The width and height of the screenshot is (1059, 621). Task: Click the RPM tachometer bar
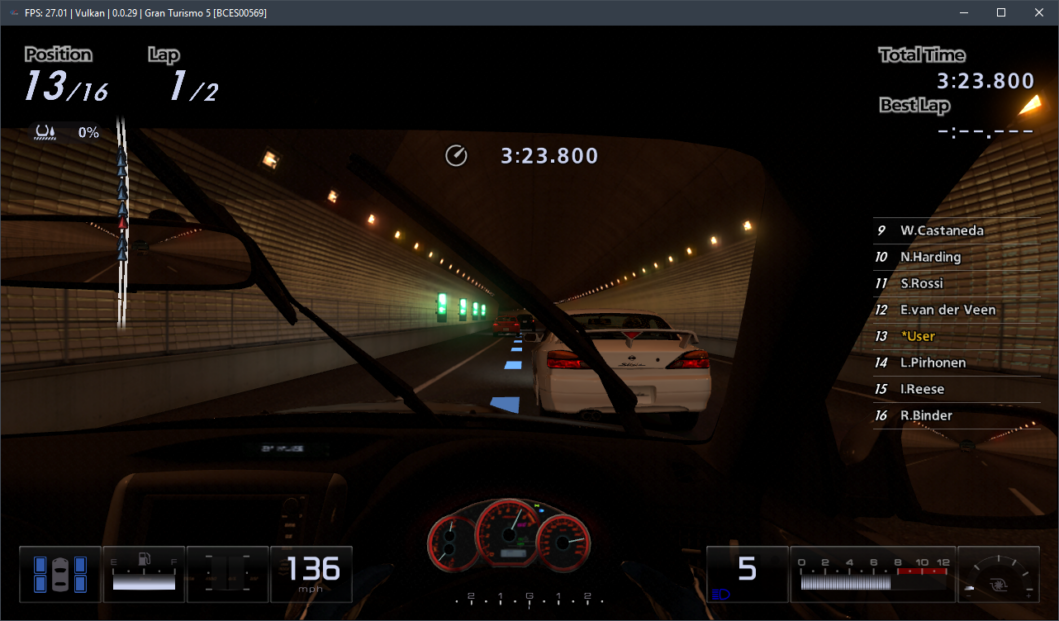pyautogui.click(x=872, y=581)
